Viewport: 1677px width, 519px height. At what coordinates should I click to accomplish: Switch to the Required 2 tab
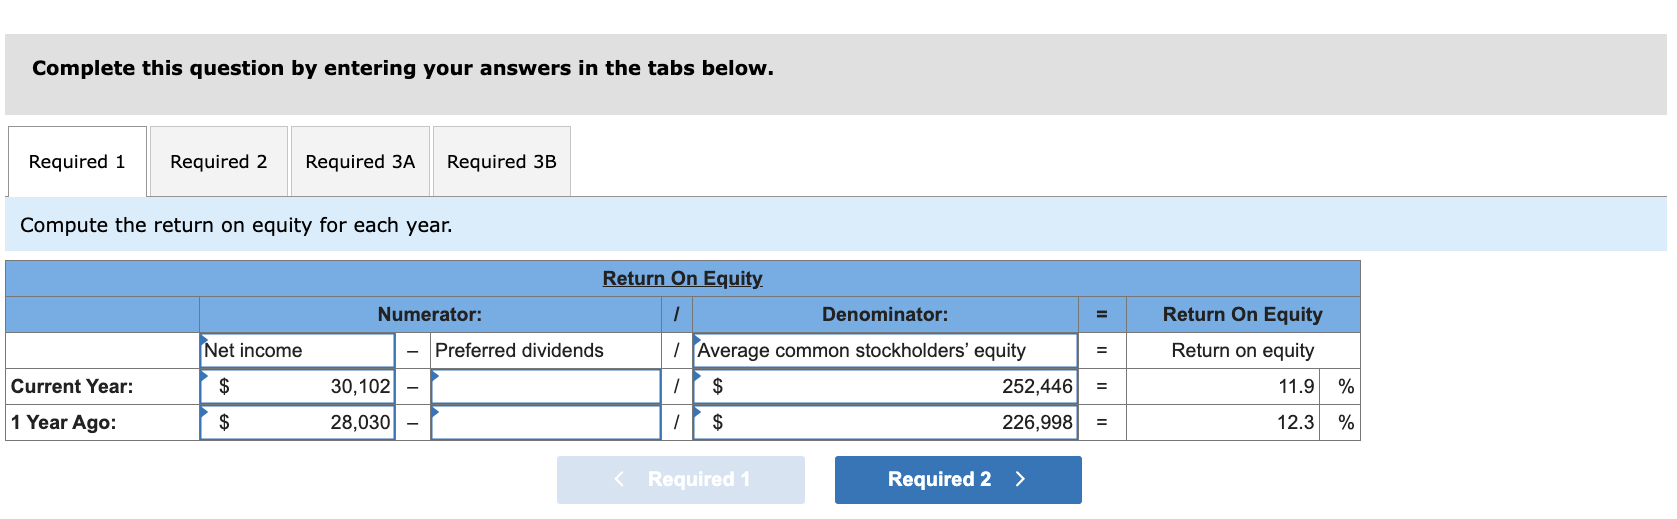[x=219, y=161]
